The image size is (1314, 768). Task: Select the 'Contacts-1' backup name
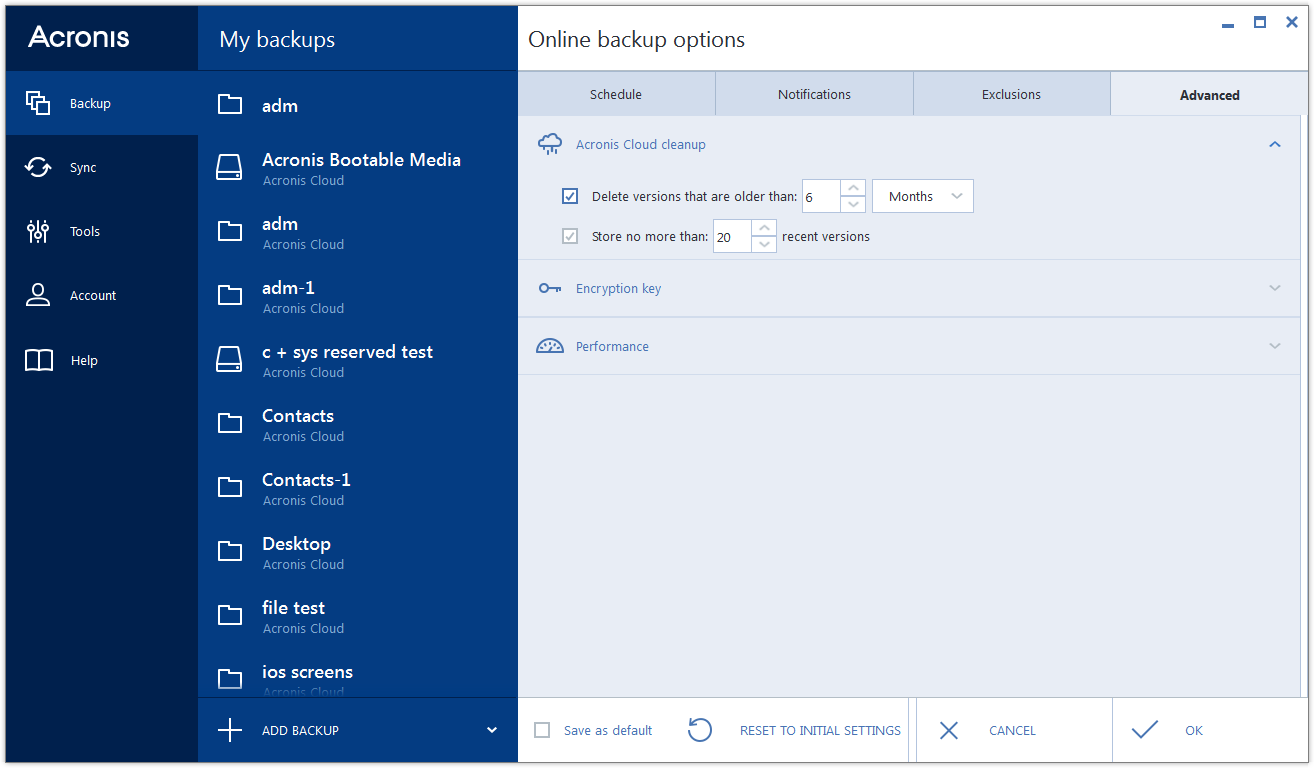306,479
